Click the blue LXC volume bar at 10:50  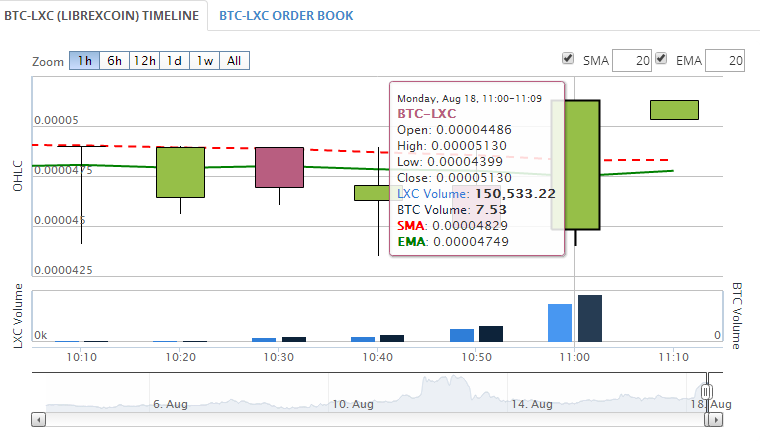[x=462, y=335]
